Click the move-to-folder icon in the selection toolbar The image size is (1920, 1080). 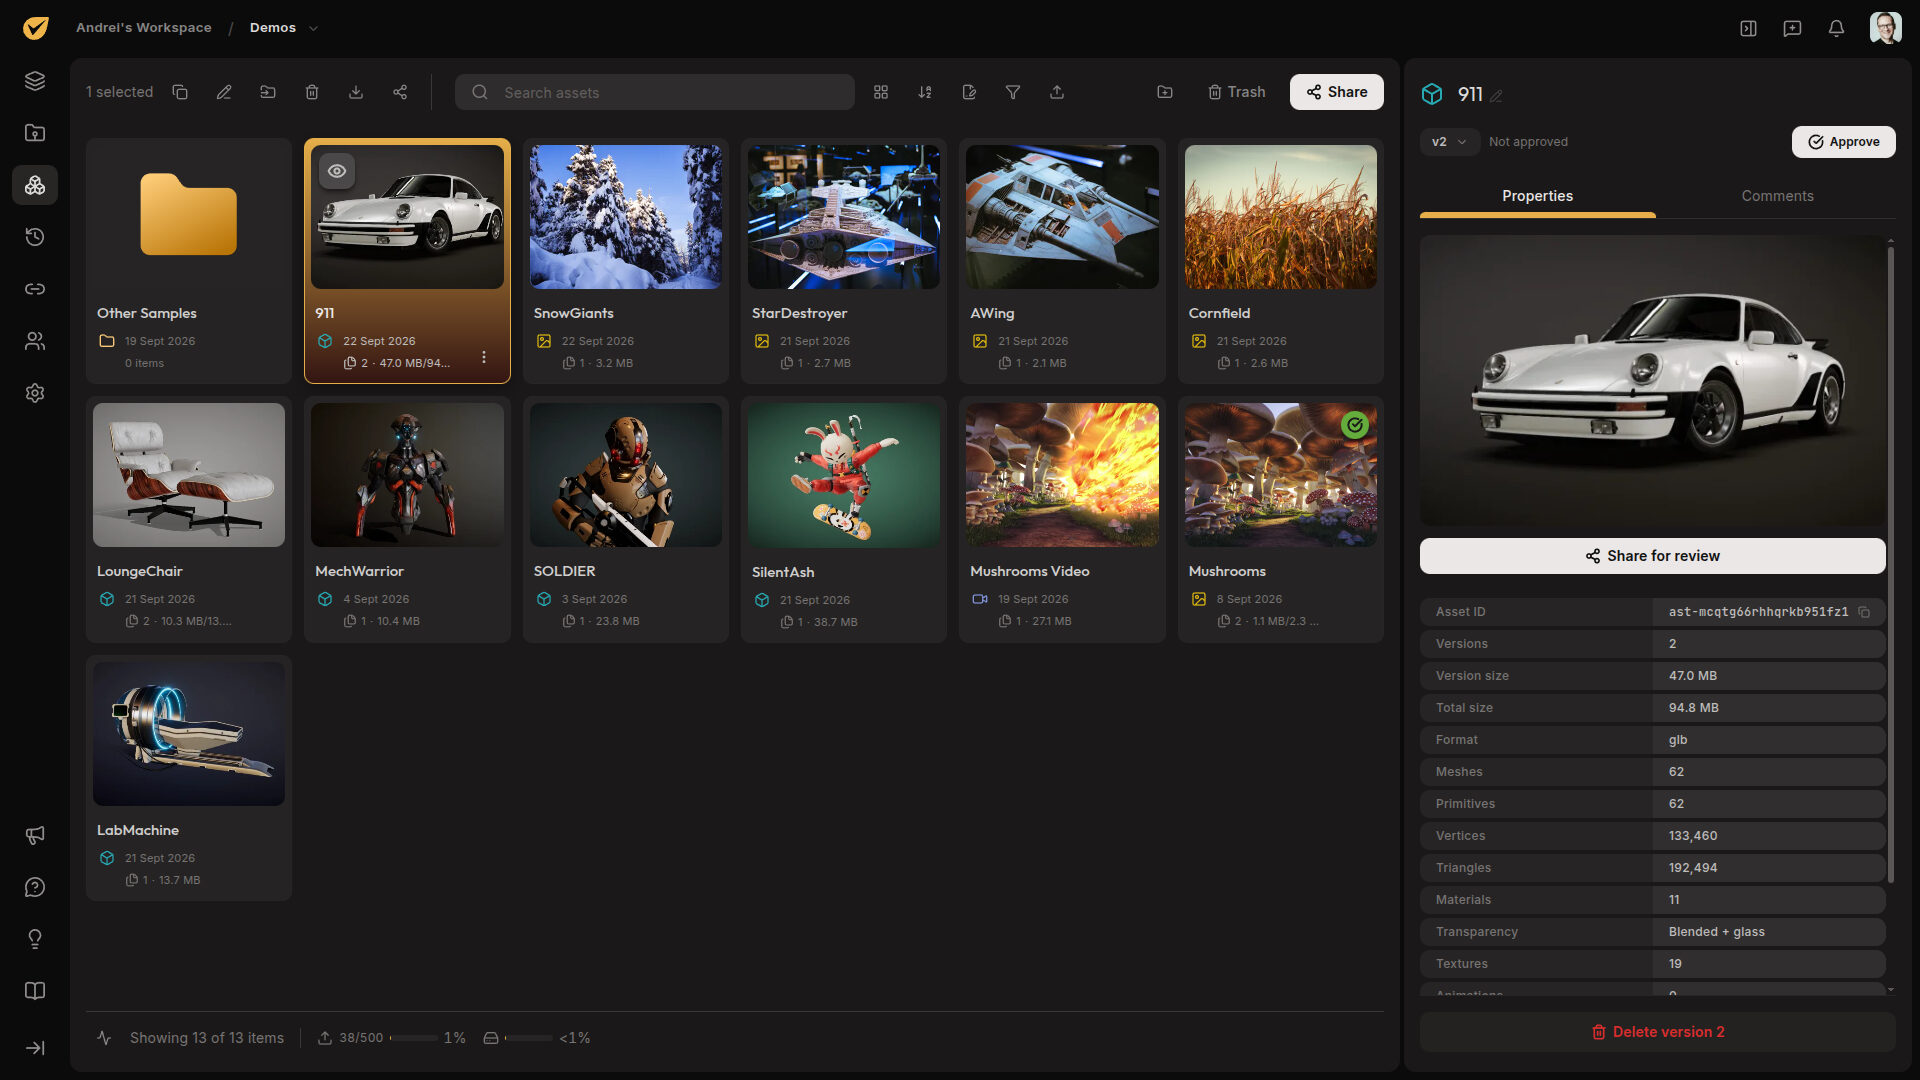tap(268, 92)
